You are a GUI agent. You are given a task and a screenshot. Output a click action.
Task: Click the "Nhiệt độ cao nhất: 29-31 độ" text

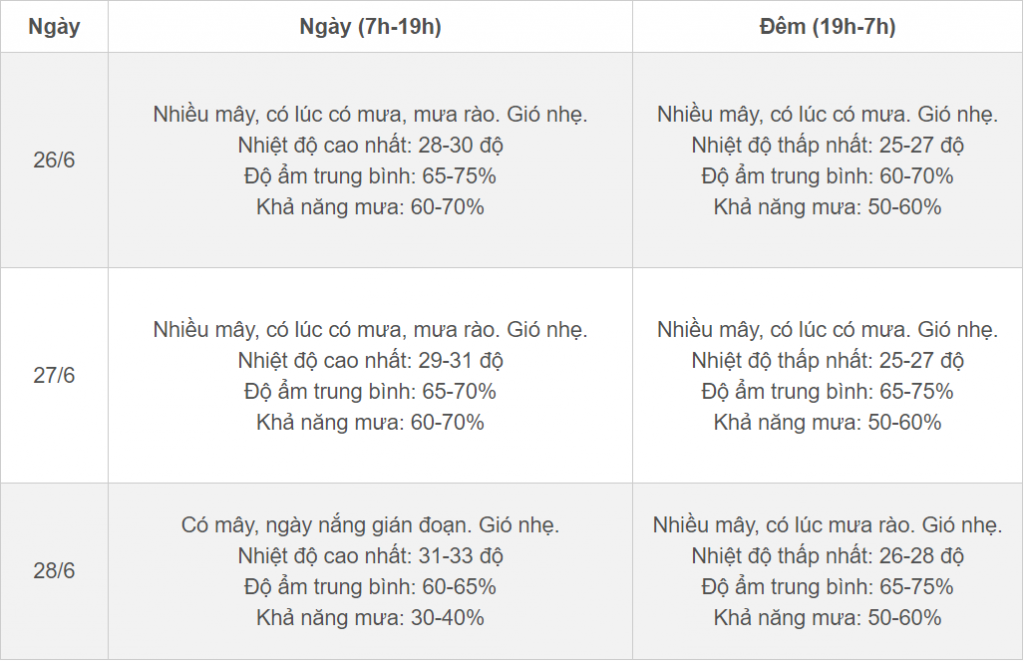click(370, 360)
